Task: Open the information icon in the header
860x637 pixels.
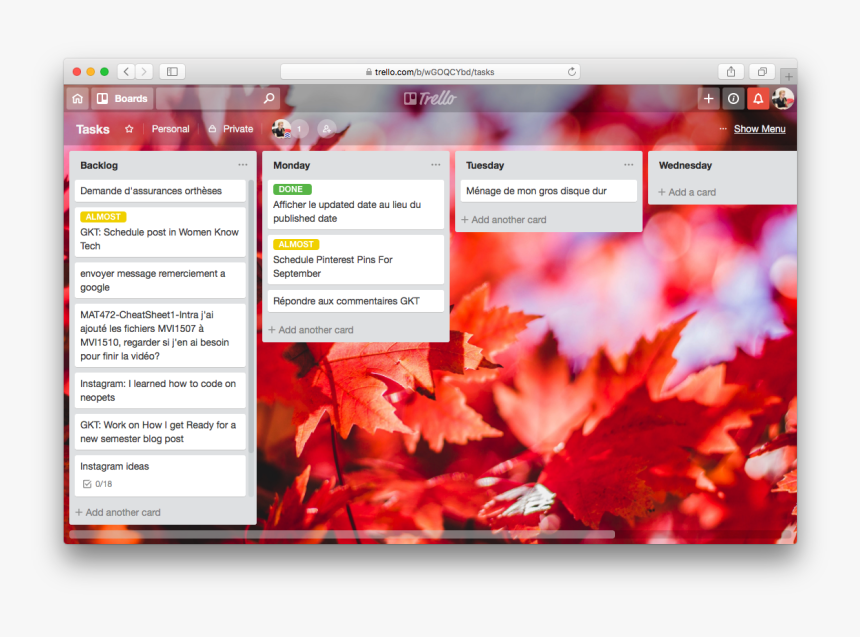Action: (734, 98)
